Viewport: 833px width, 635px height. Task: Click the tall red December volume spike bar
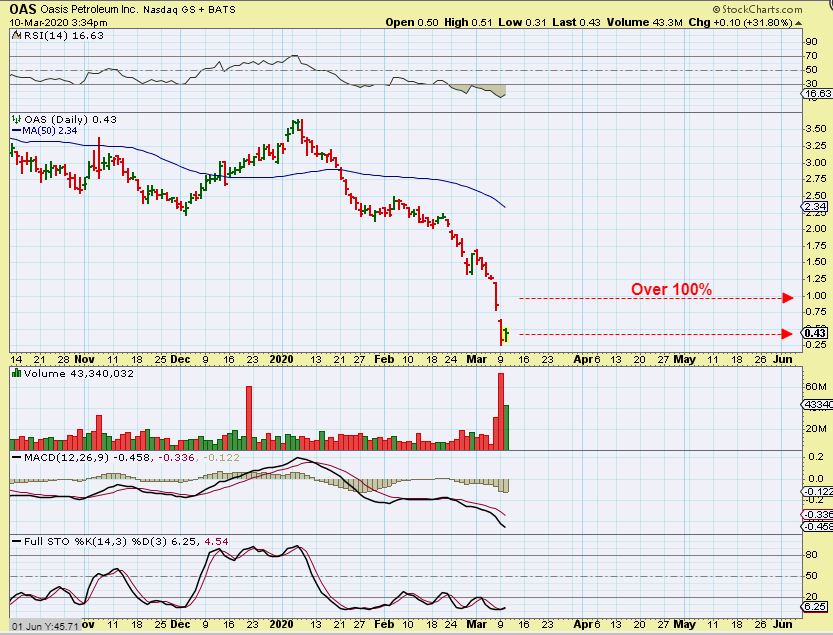[x=249, y=418]
